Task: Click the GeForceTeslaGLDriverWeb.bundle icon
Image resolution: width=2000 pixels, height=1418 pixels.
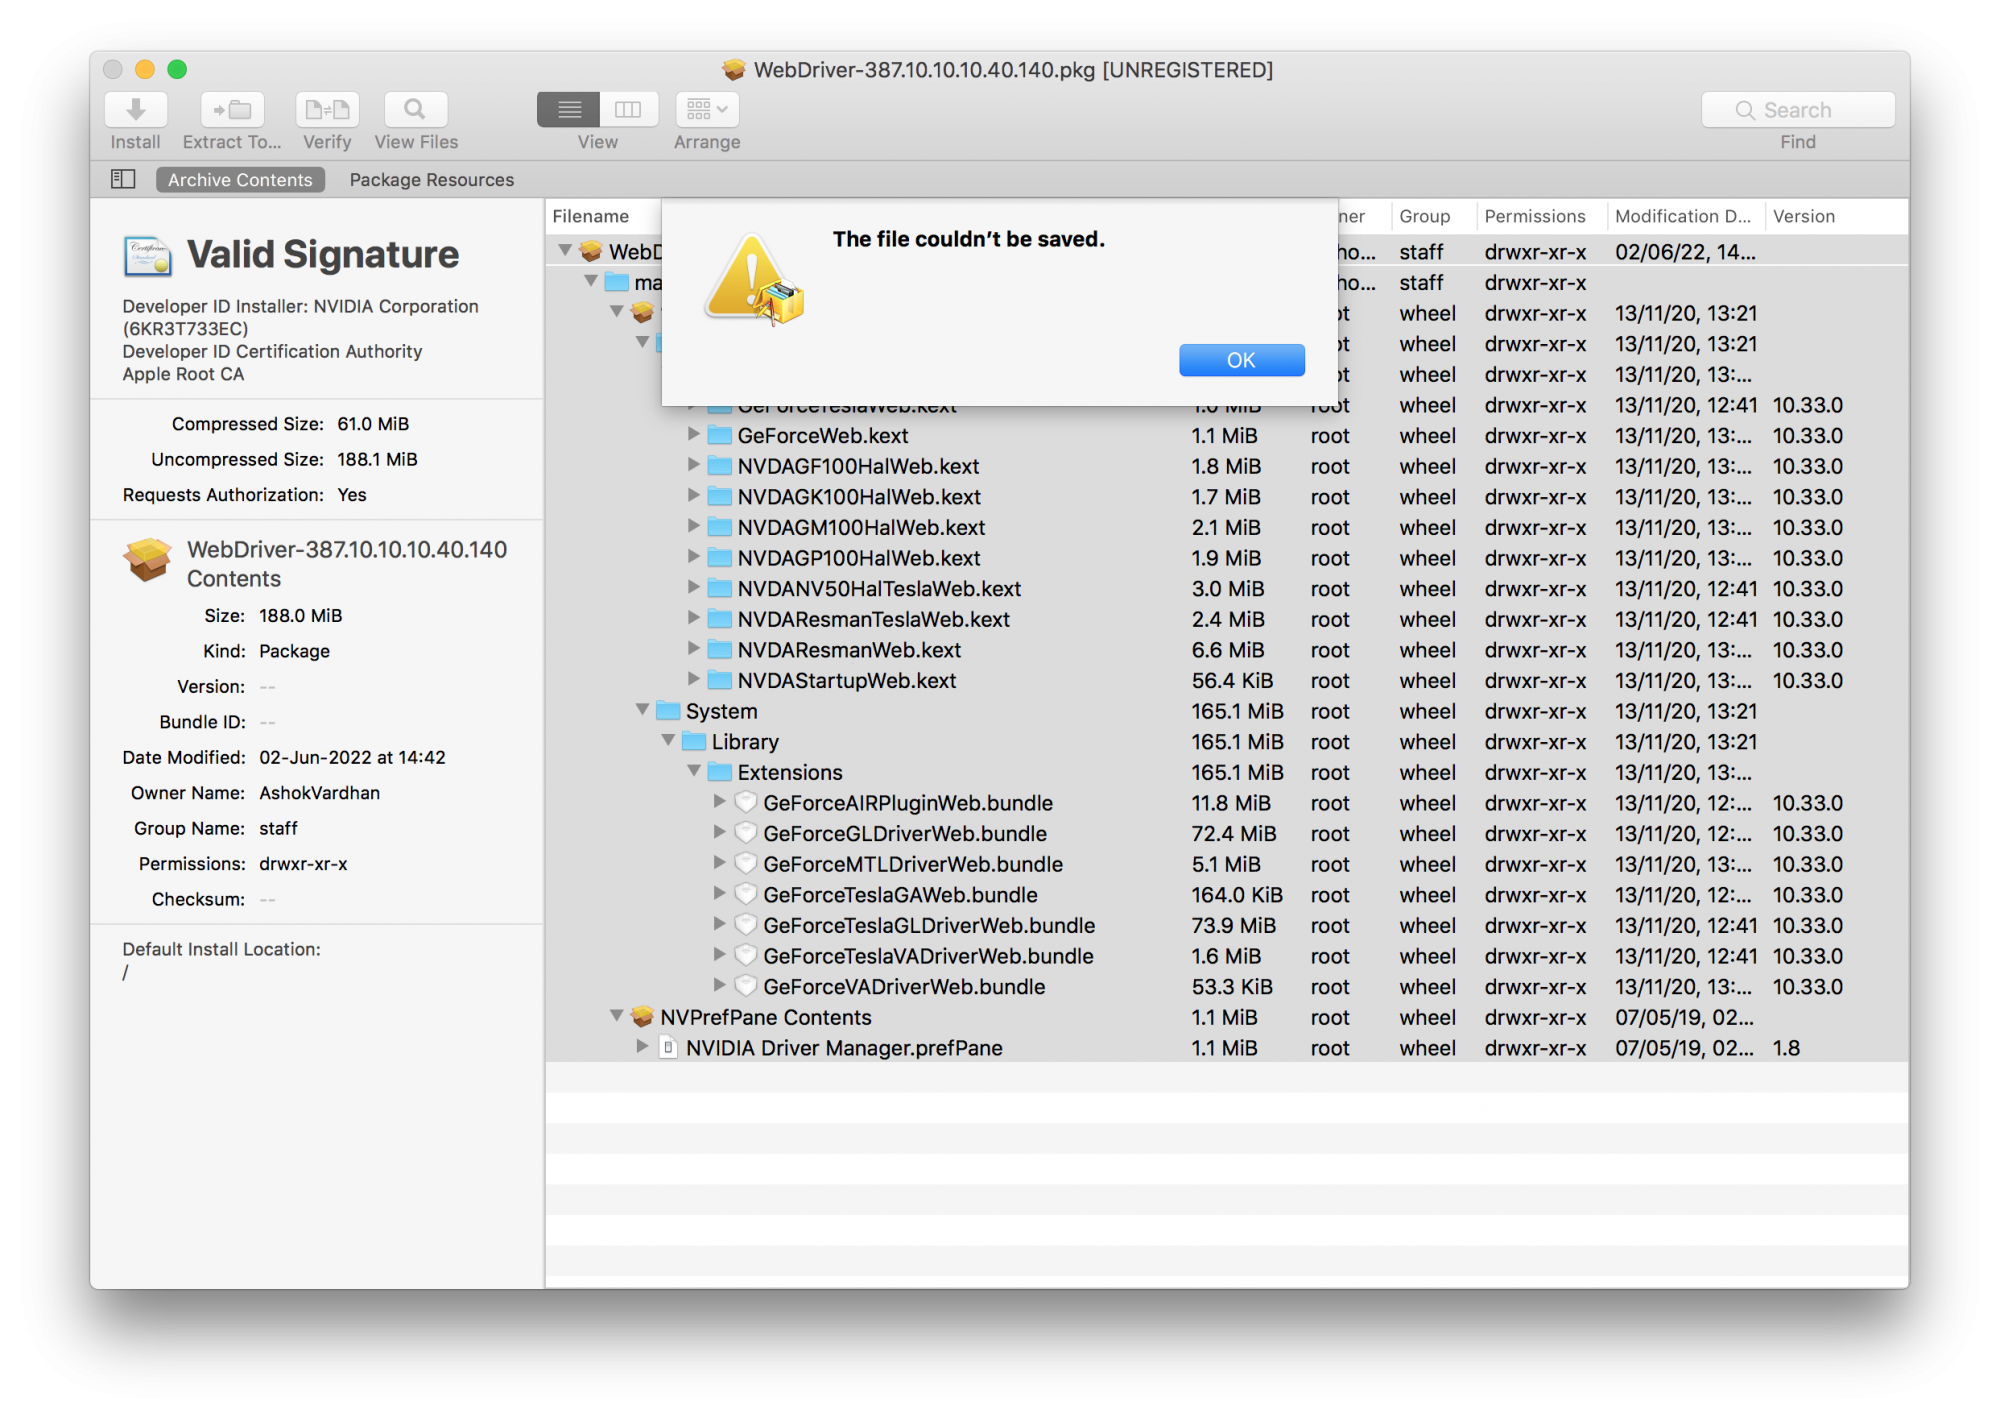Action: click(x=746, y=925)
